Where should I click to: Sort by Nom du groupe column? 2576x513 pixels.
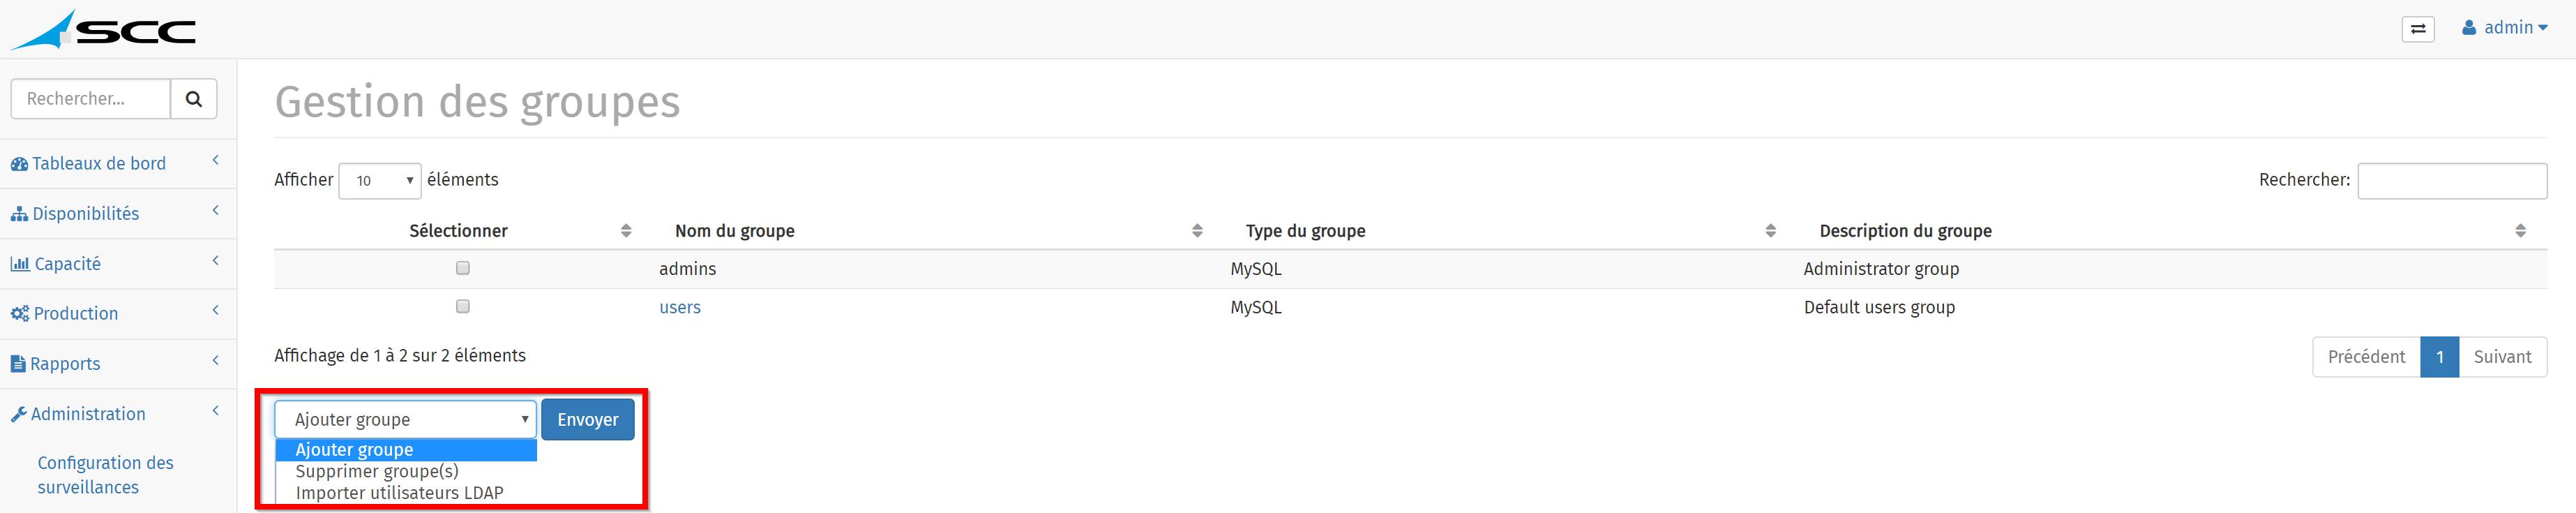(x=735, y=231)
